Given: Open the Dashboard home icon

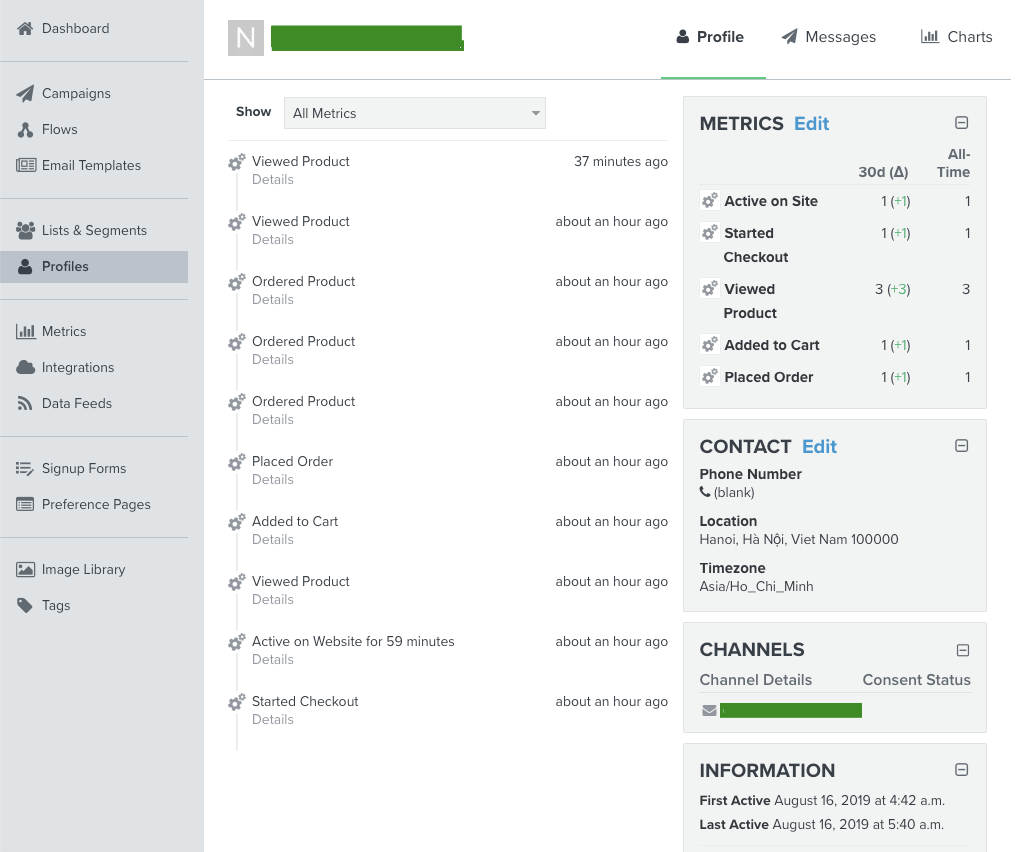Looking at the screenshot, I should click(x=25, y=29).
